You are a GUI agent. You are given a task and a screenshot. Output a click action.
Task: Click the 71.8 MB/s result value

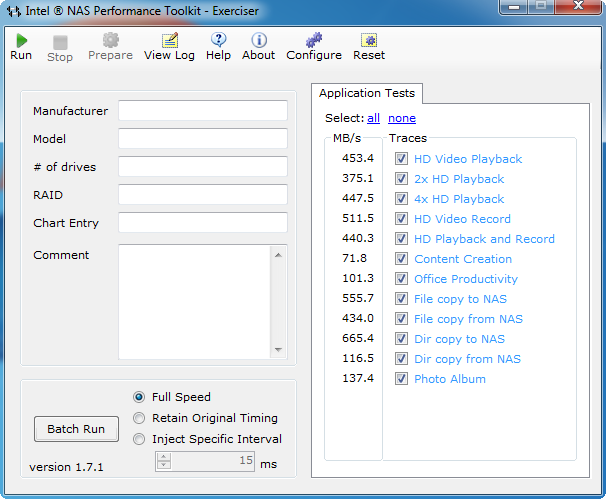click(x=354, y=258)
